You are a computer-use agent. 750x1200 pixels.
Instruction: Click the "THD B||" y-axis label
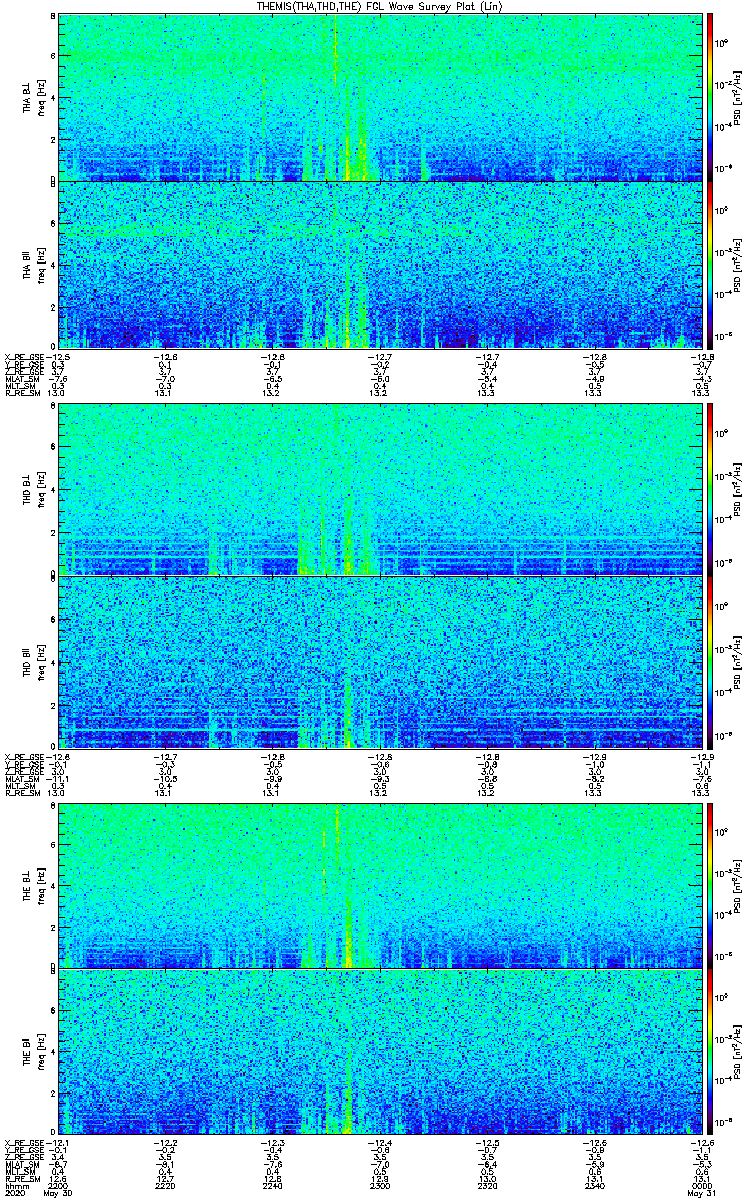(28, 662)
